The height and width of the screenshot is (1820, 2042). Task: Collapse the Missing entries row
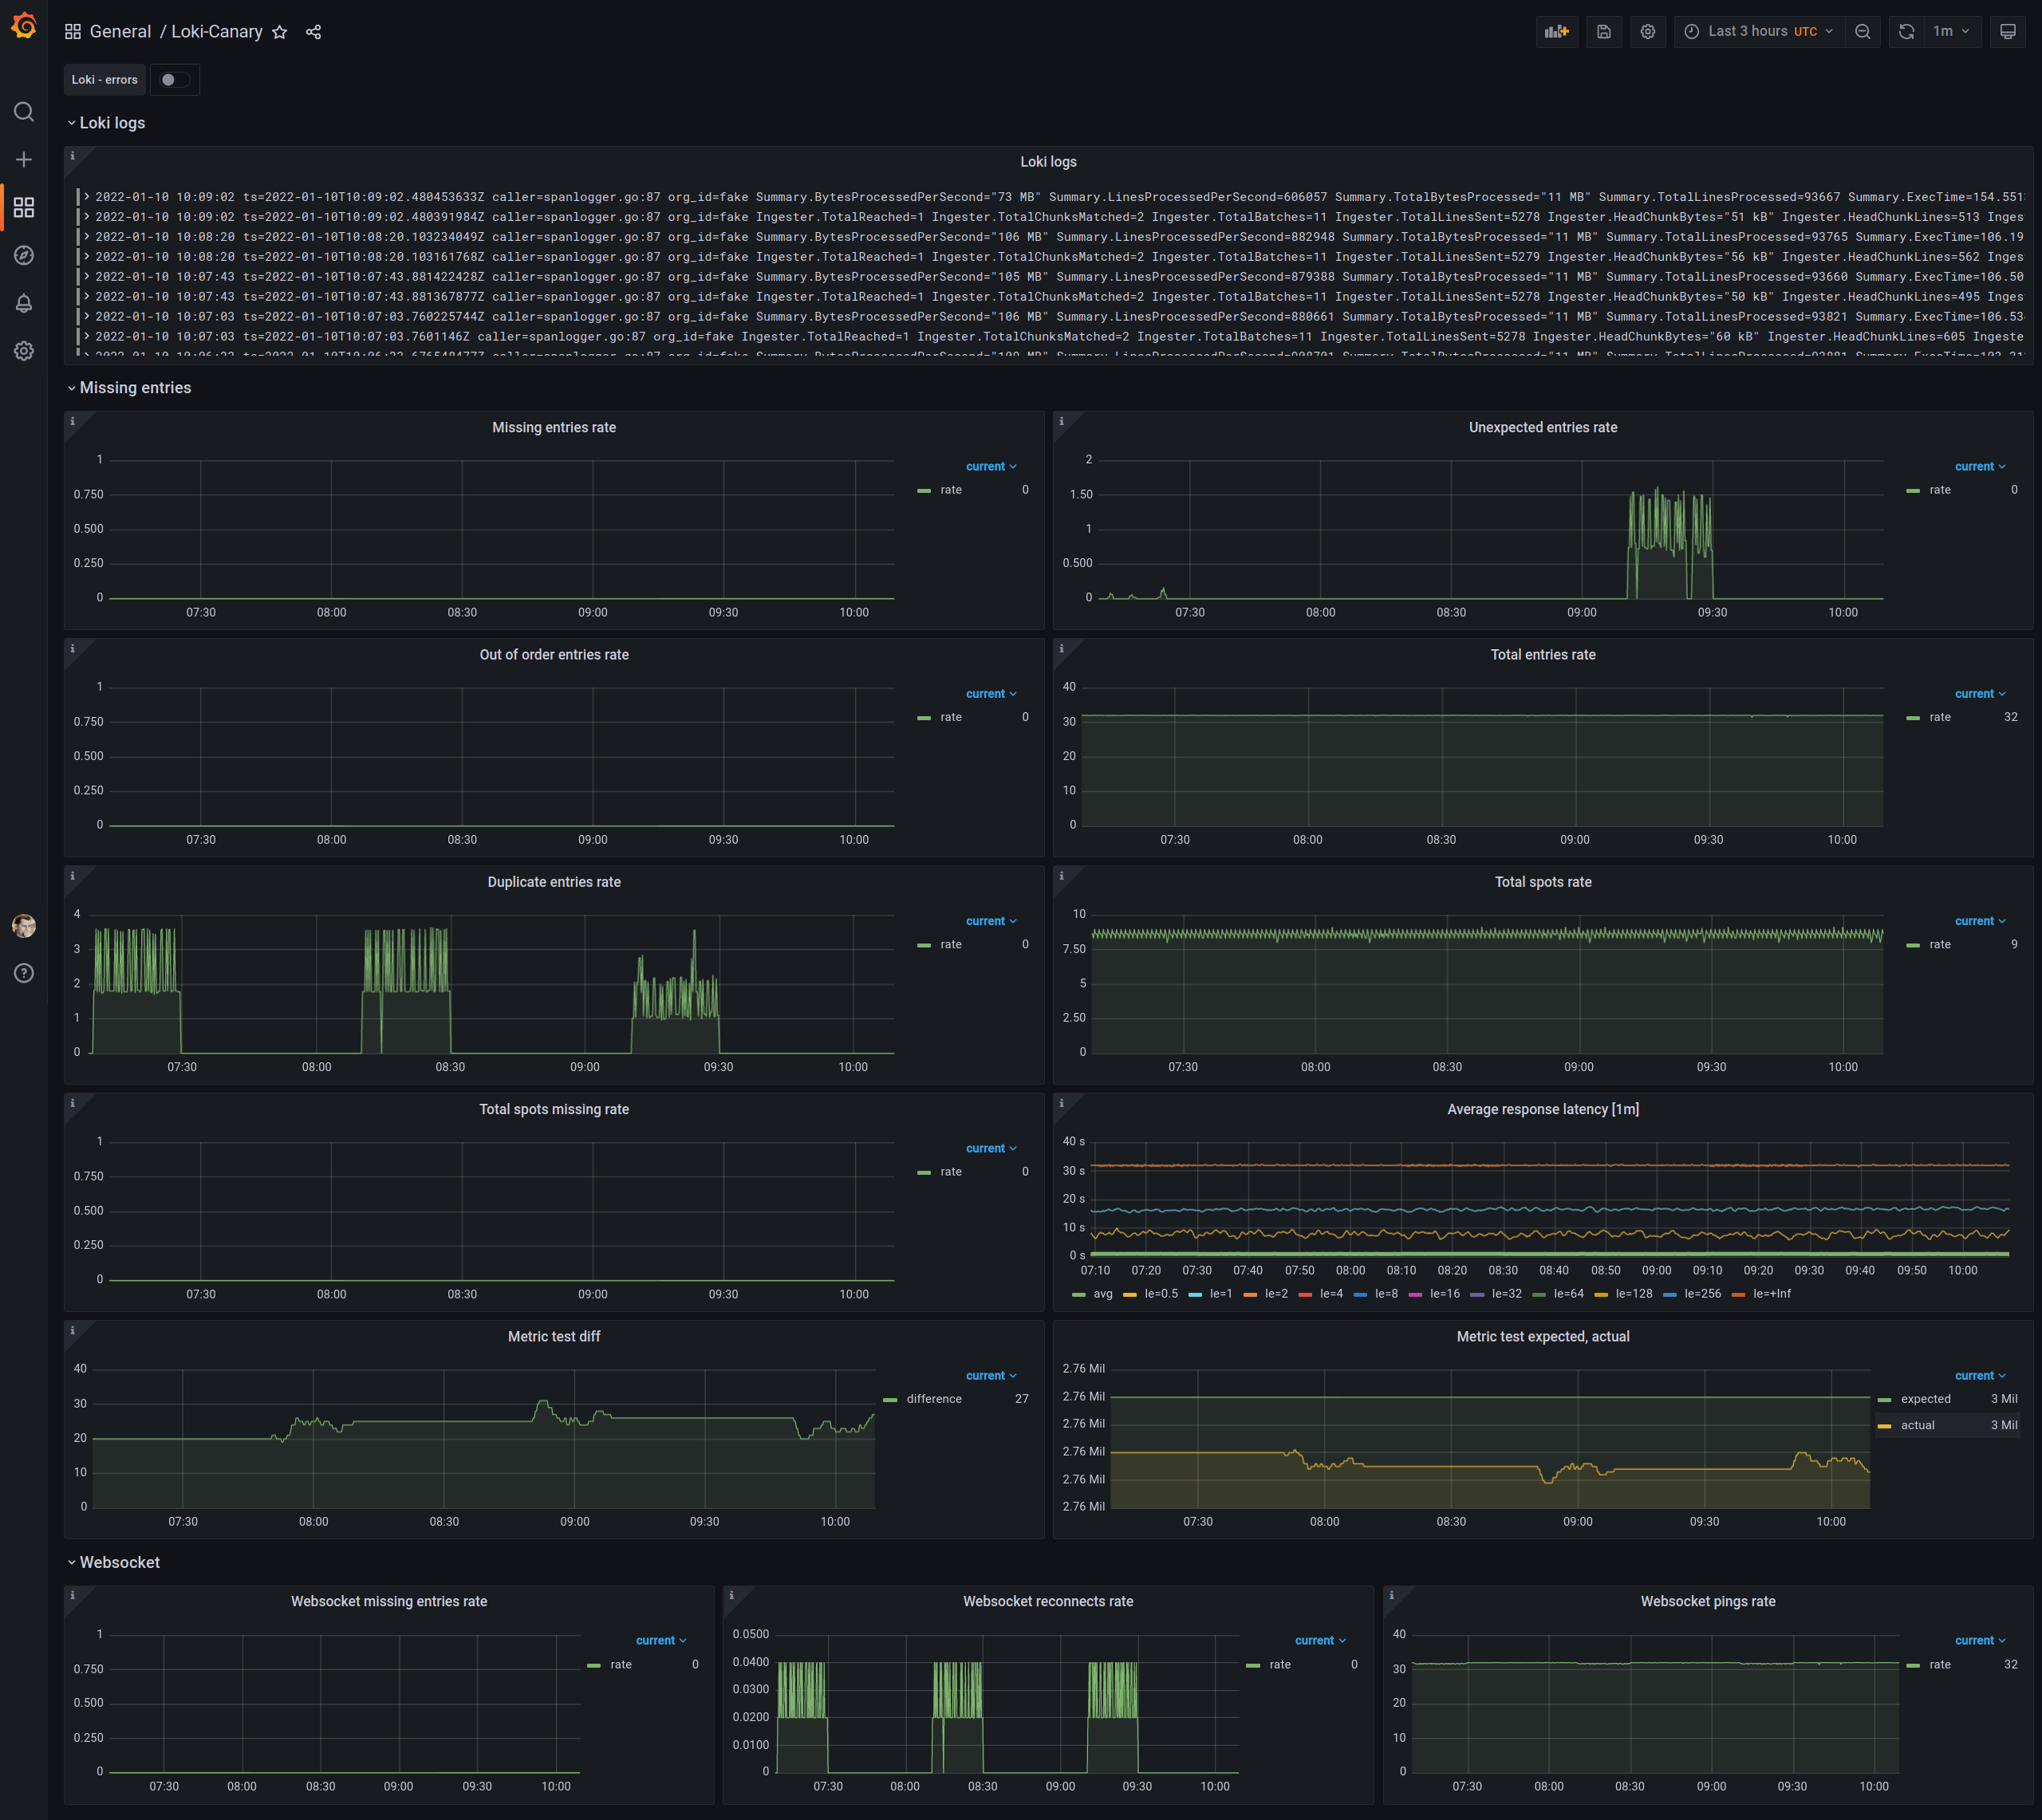point(134,388)
